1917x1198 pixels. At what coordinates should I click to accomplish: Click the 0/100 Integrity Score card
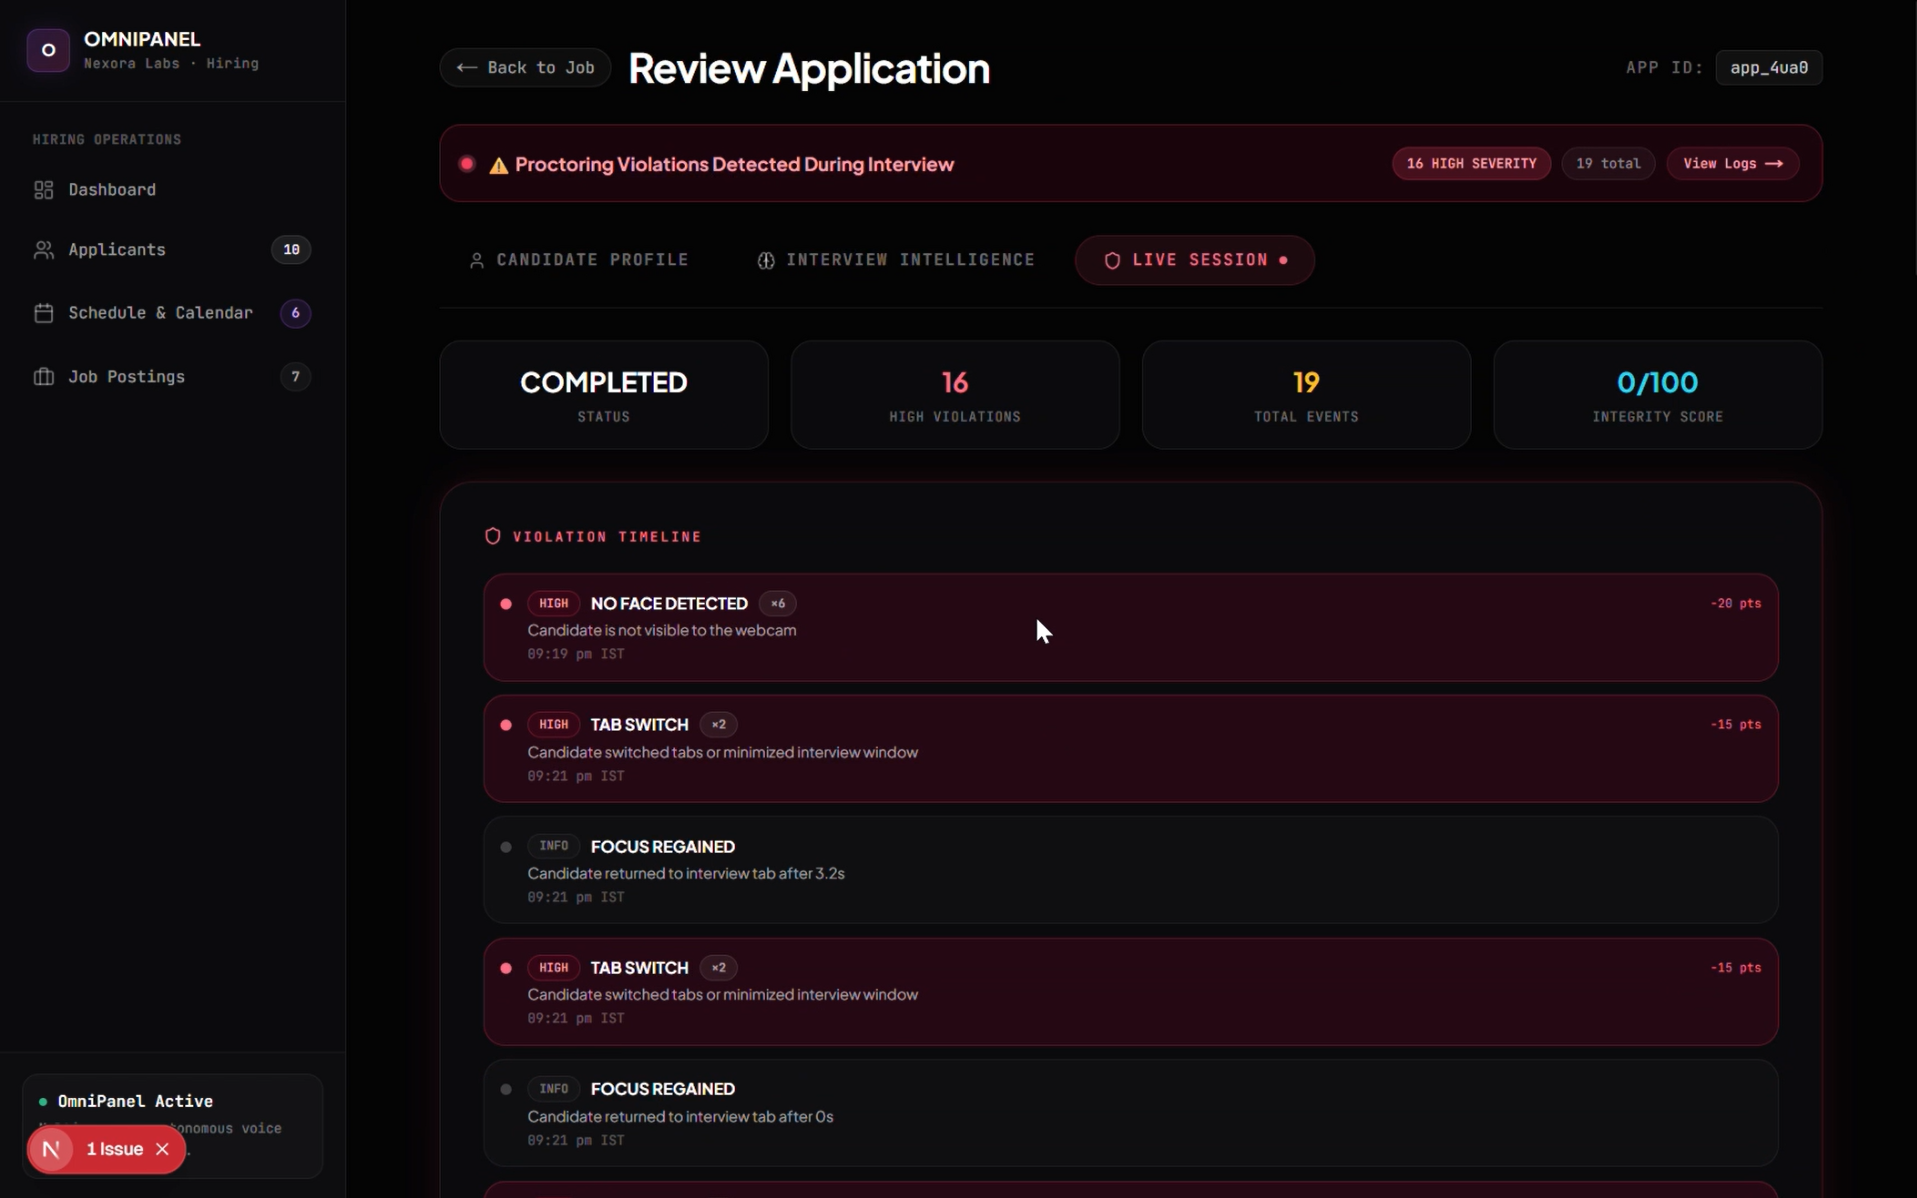[1657, 395]
